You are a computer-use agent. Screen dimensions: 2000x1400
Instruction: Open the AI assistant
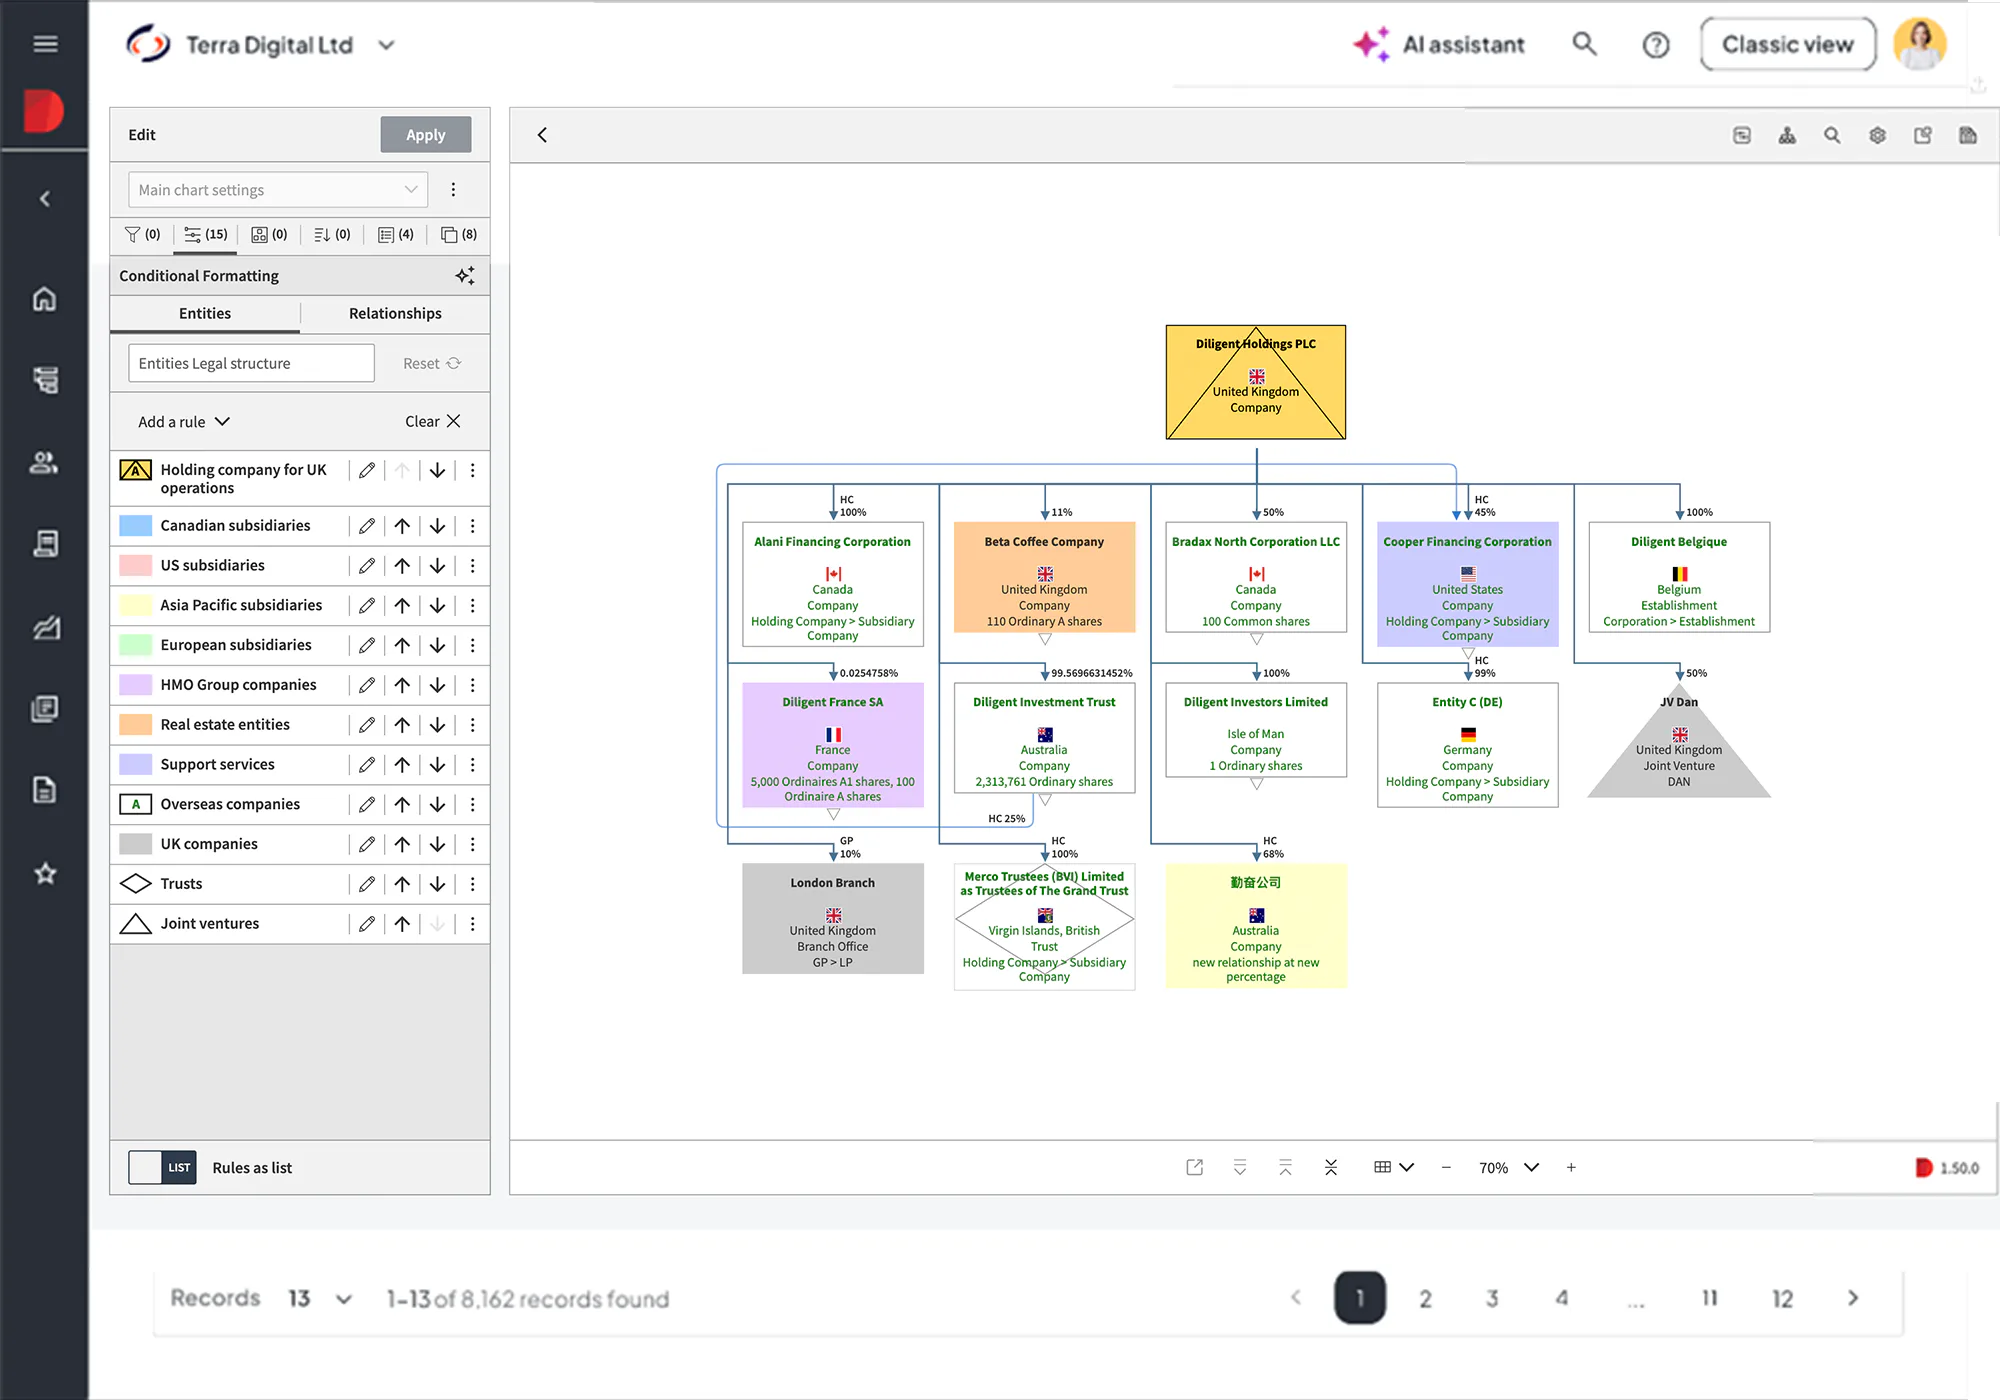1439,45
